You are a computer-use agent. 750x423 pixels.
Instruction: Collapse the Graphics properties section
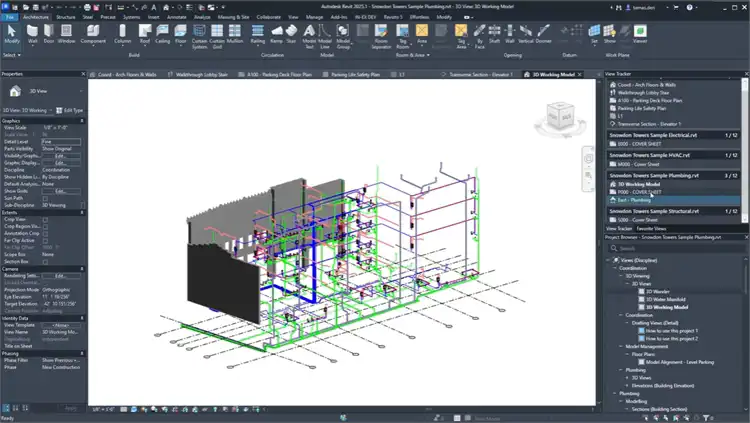pyautogui.click(x=82, y=121)
